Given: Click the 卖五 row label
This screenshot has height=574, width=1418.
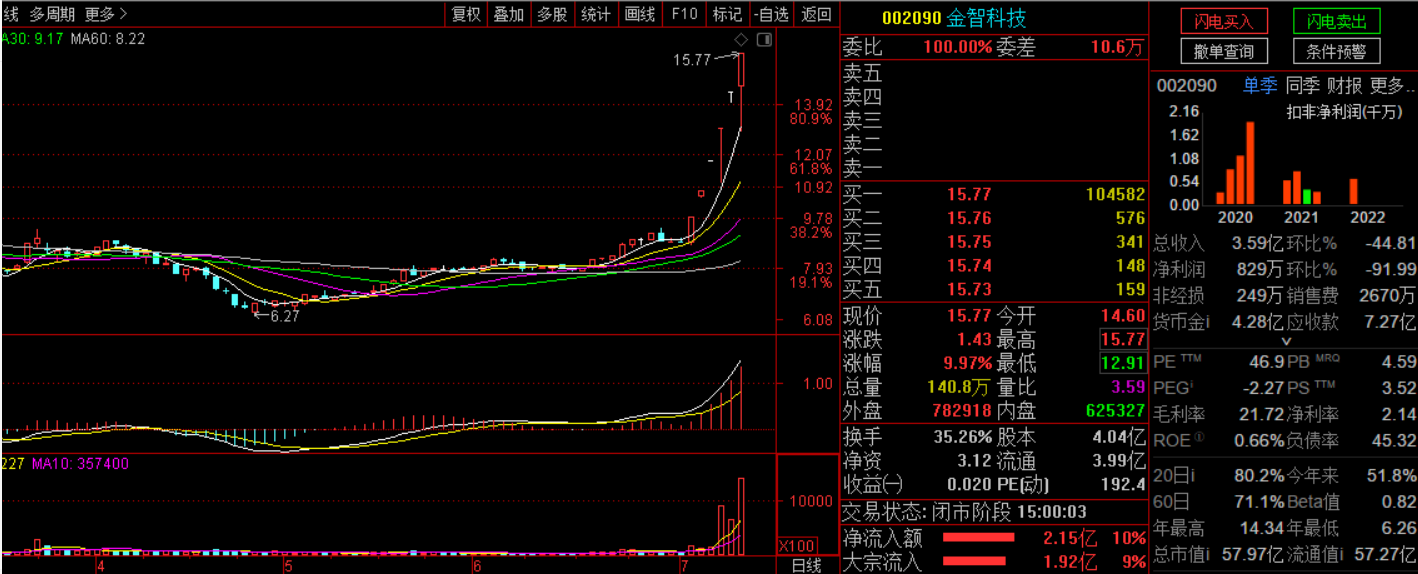Looking at the screenshot, I should (863, 73).
